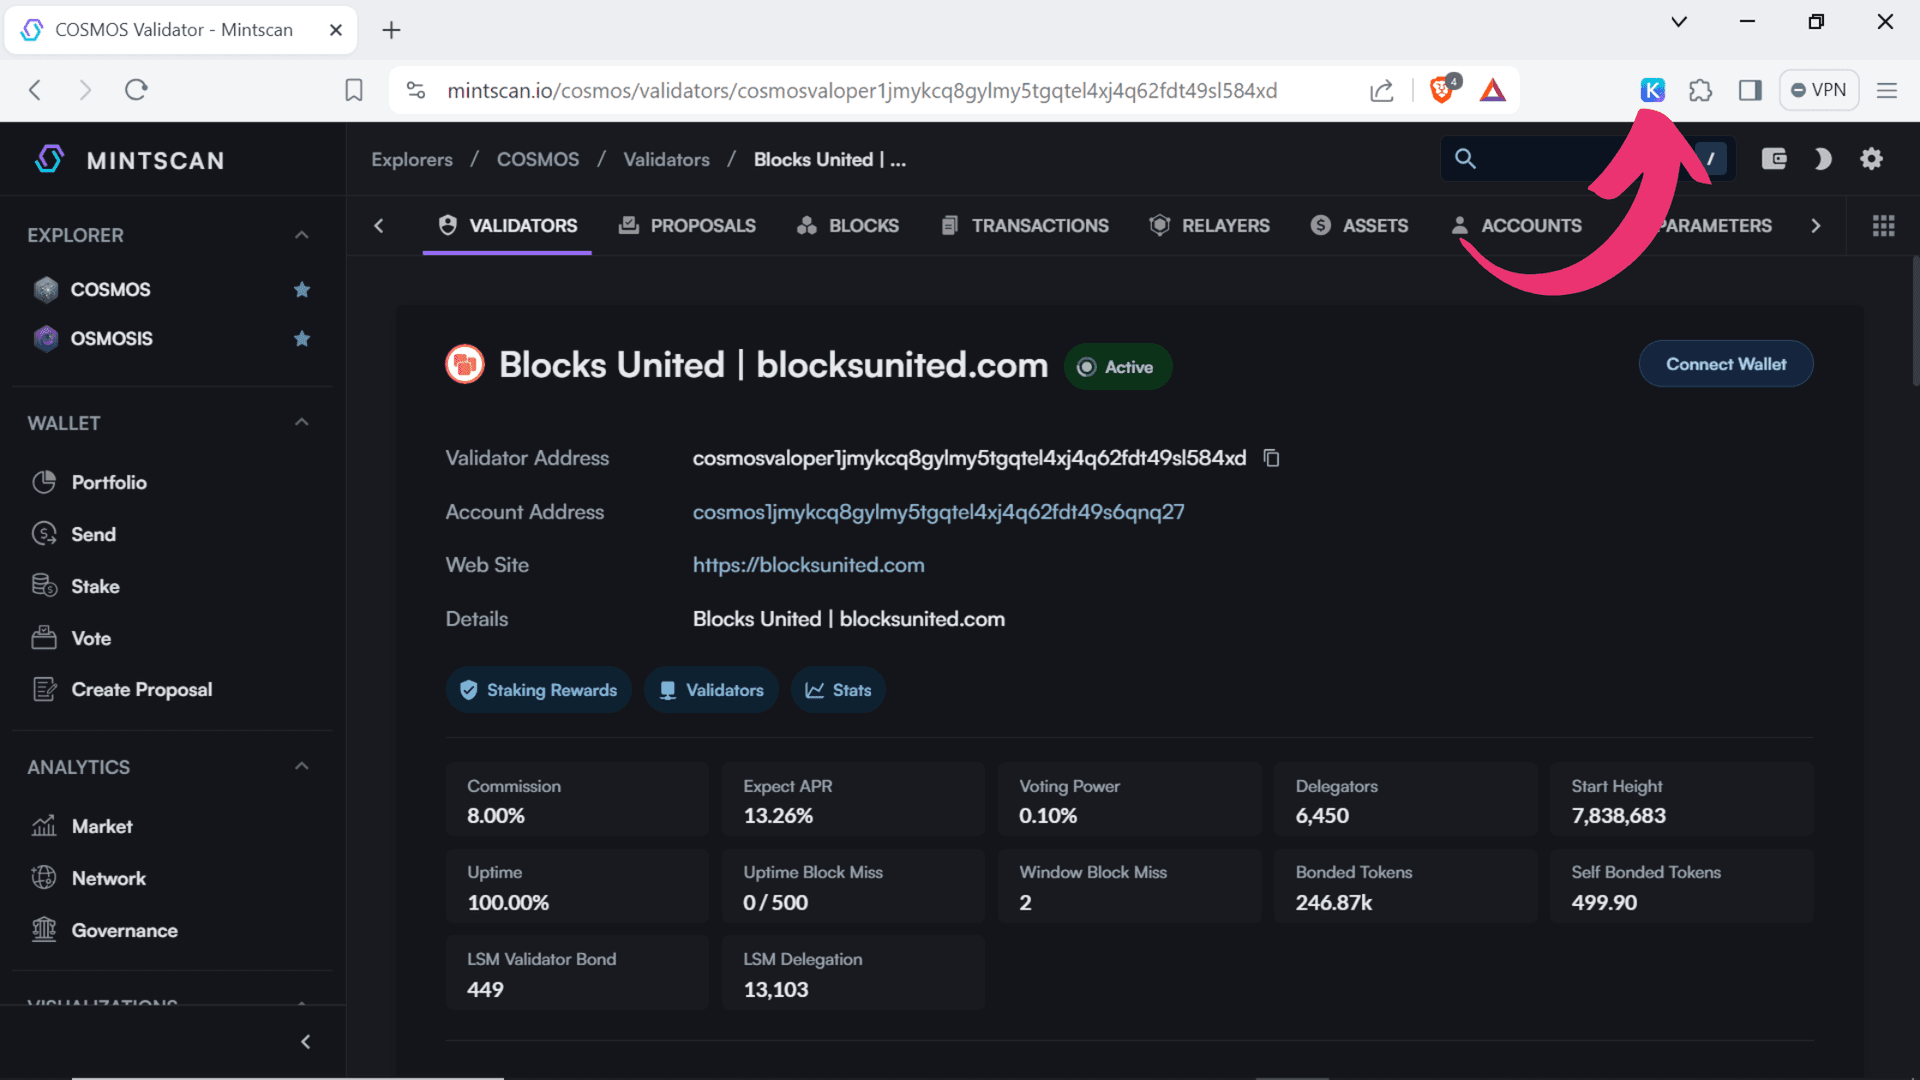Collapse the ANALYTICS section
1920x1080 pixels.
click(302, 767)
